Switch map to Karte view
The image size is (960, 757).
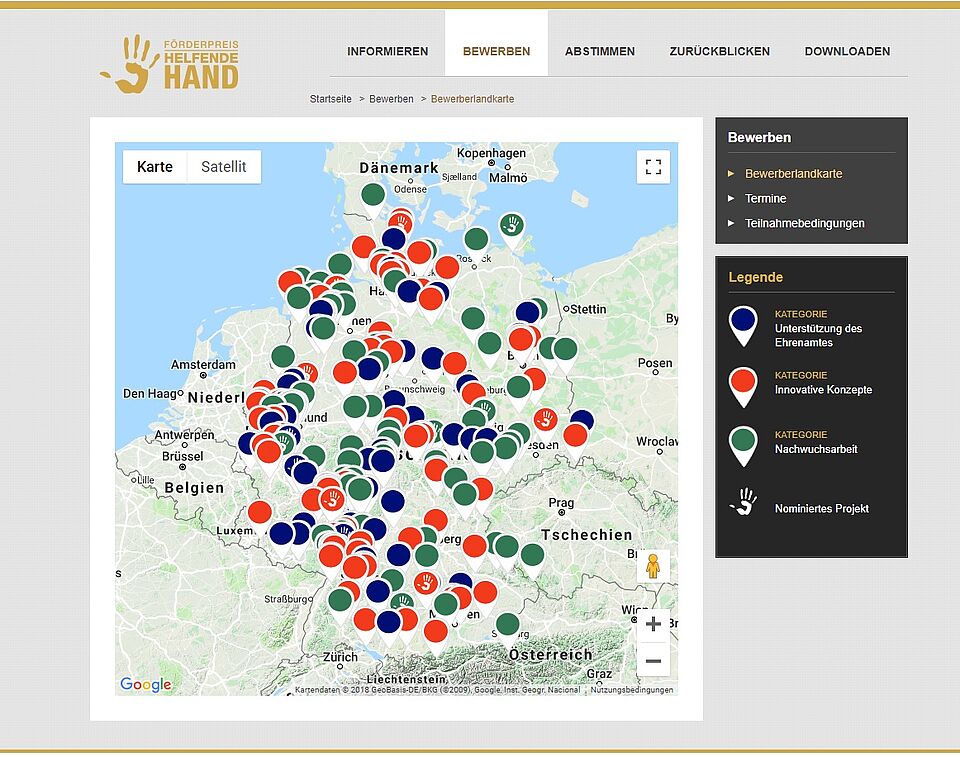click(x=155, y=167)
